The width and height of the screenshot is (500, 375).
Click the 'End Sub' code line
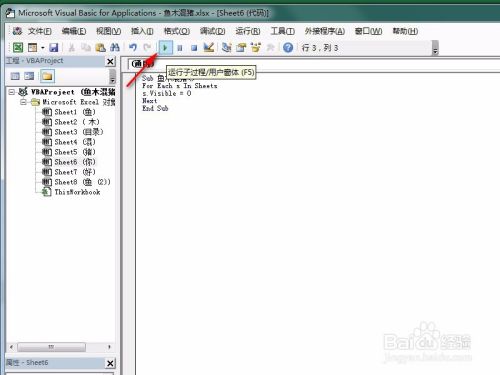[155, 108]
